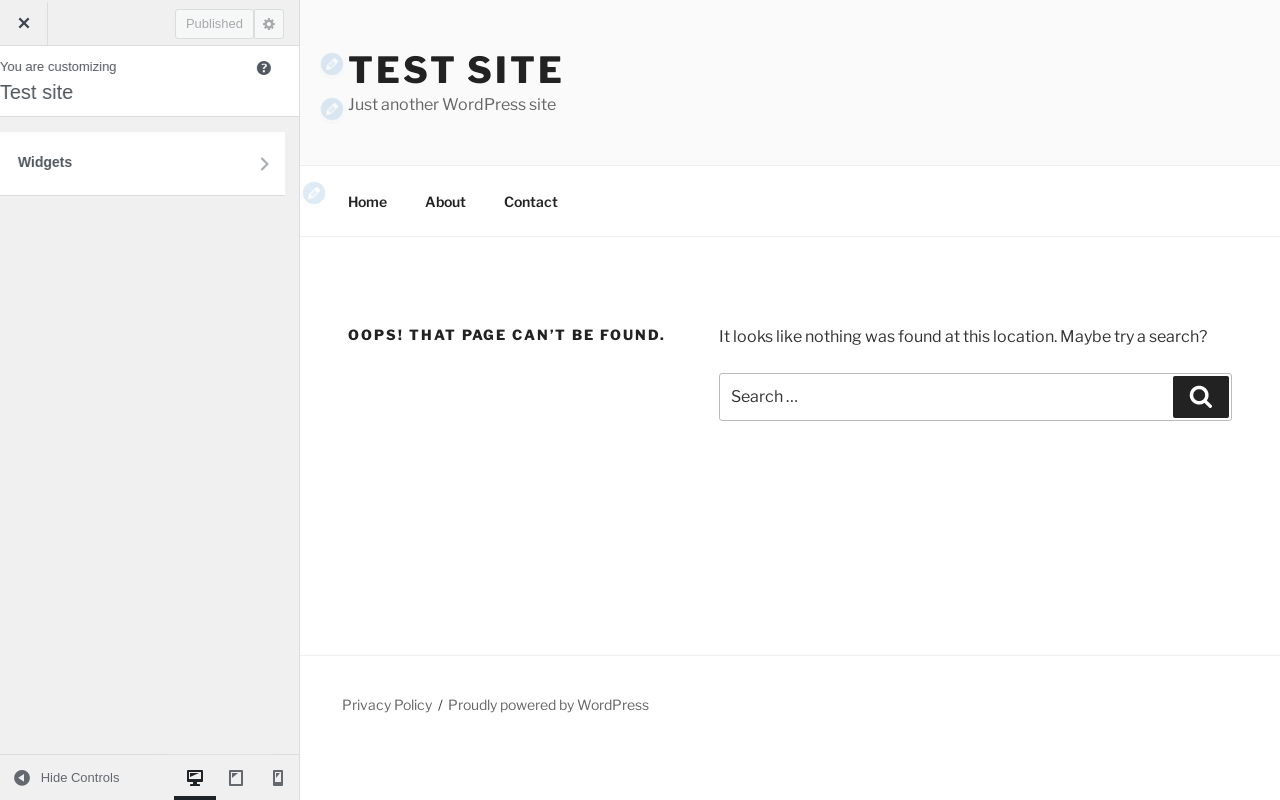Click the Hide Controls arrow icon
1280x800 pixels.
(x=22, y=778)
